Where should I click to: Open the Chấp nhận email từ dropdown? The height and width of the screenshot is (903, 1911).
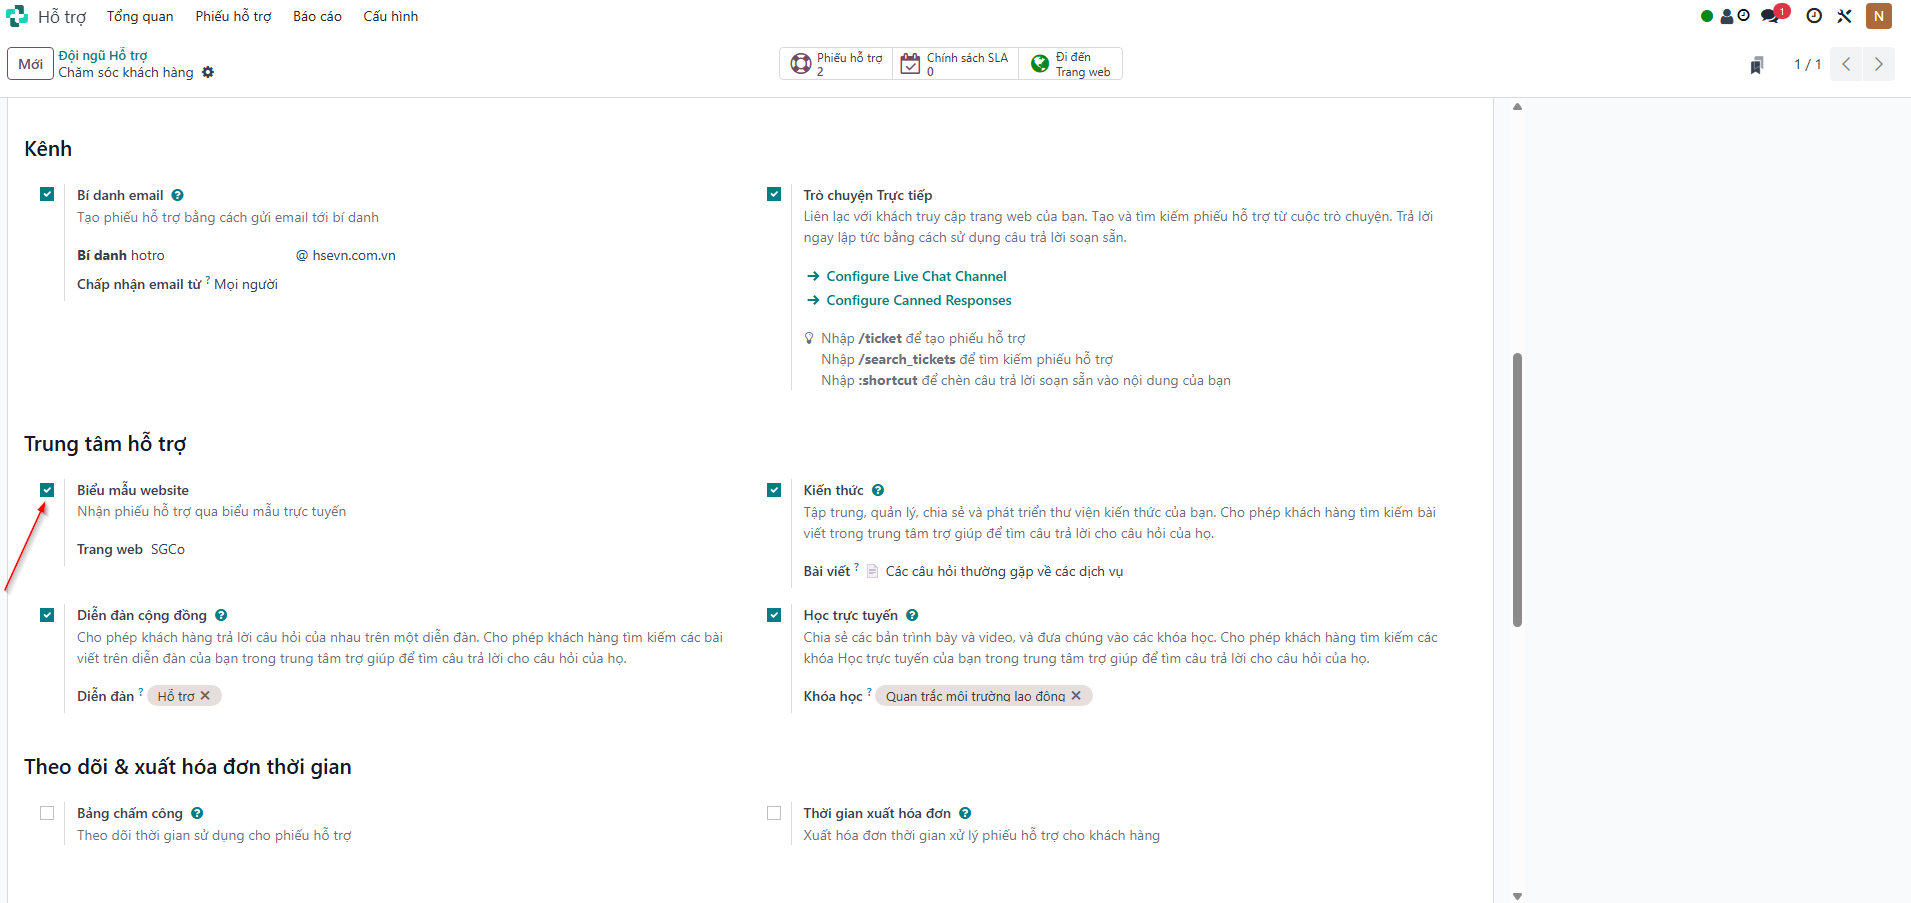point(246,284)
